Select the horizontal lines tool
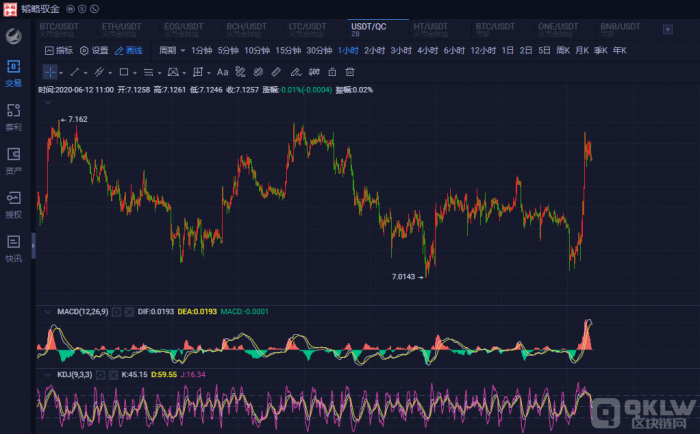Screen dimensions: 700x434 pos(148,72)
